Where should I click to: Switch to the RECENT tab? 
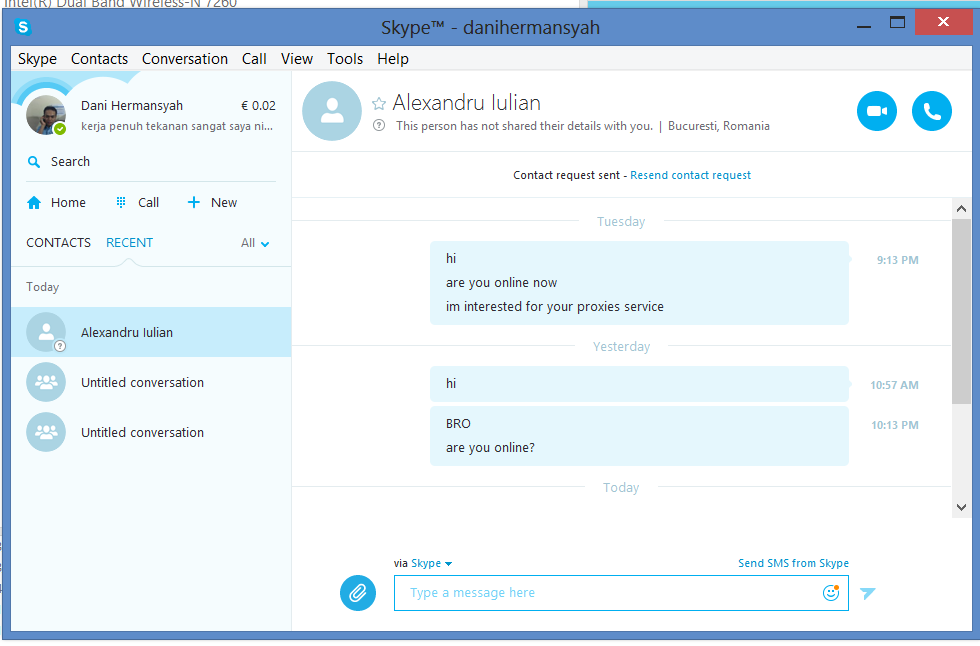click(129, 242)
